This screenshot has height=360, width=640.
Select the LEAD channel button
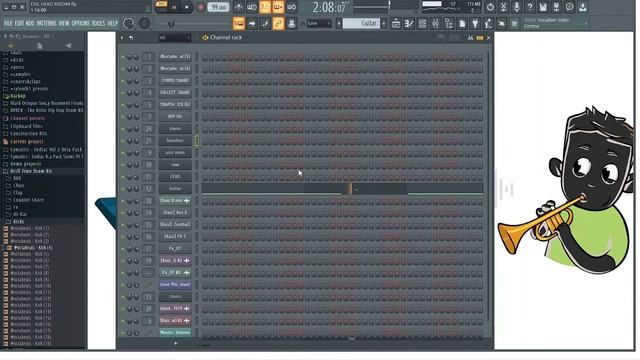tap(175, 177)
